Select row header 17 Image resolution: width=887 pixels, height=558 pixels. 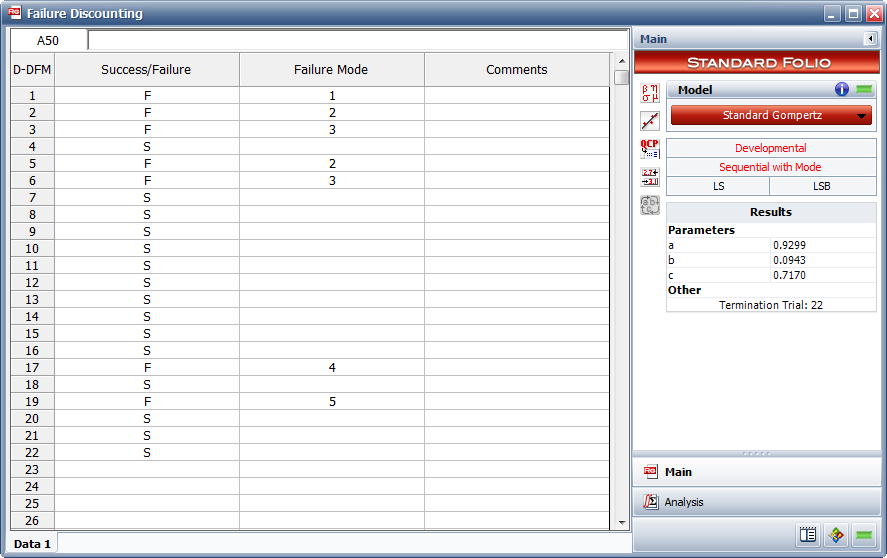pos(32,368)
